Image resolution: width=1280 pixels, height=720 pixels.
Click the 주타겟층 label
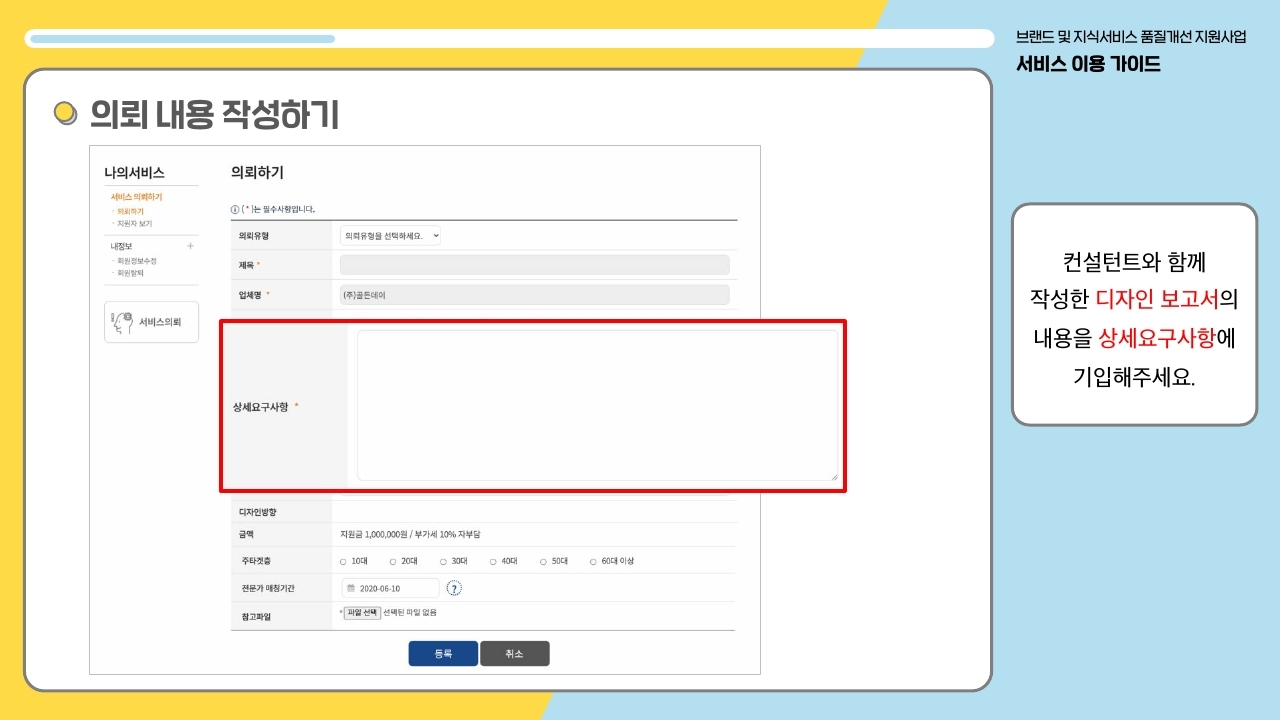click(256, 562)
